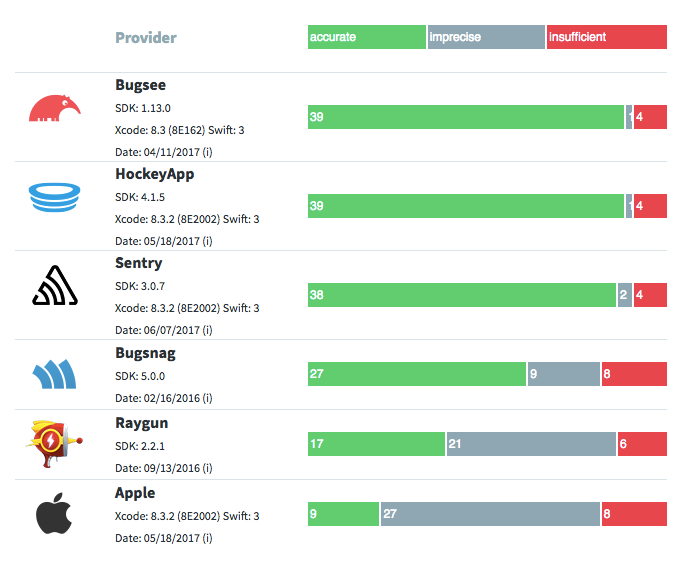Click the Provider column header
The image size is (695, 565).
click(146, 38)
